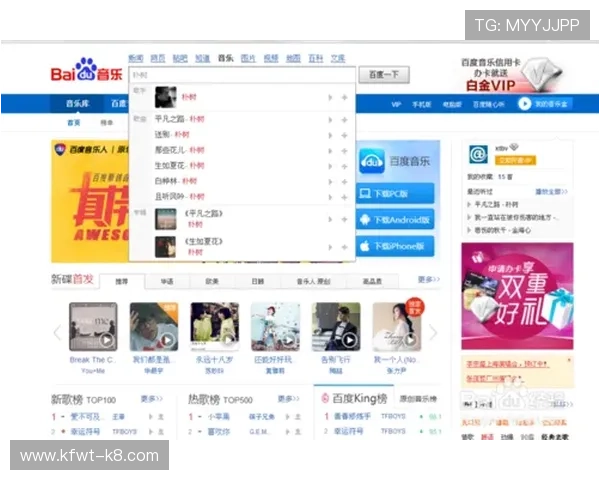Add 那些花儿 to the playlist

click(344, 151)
